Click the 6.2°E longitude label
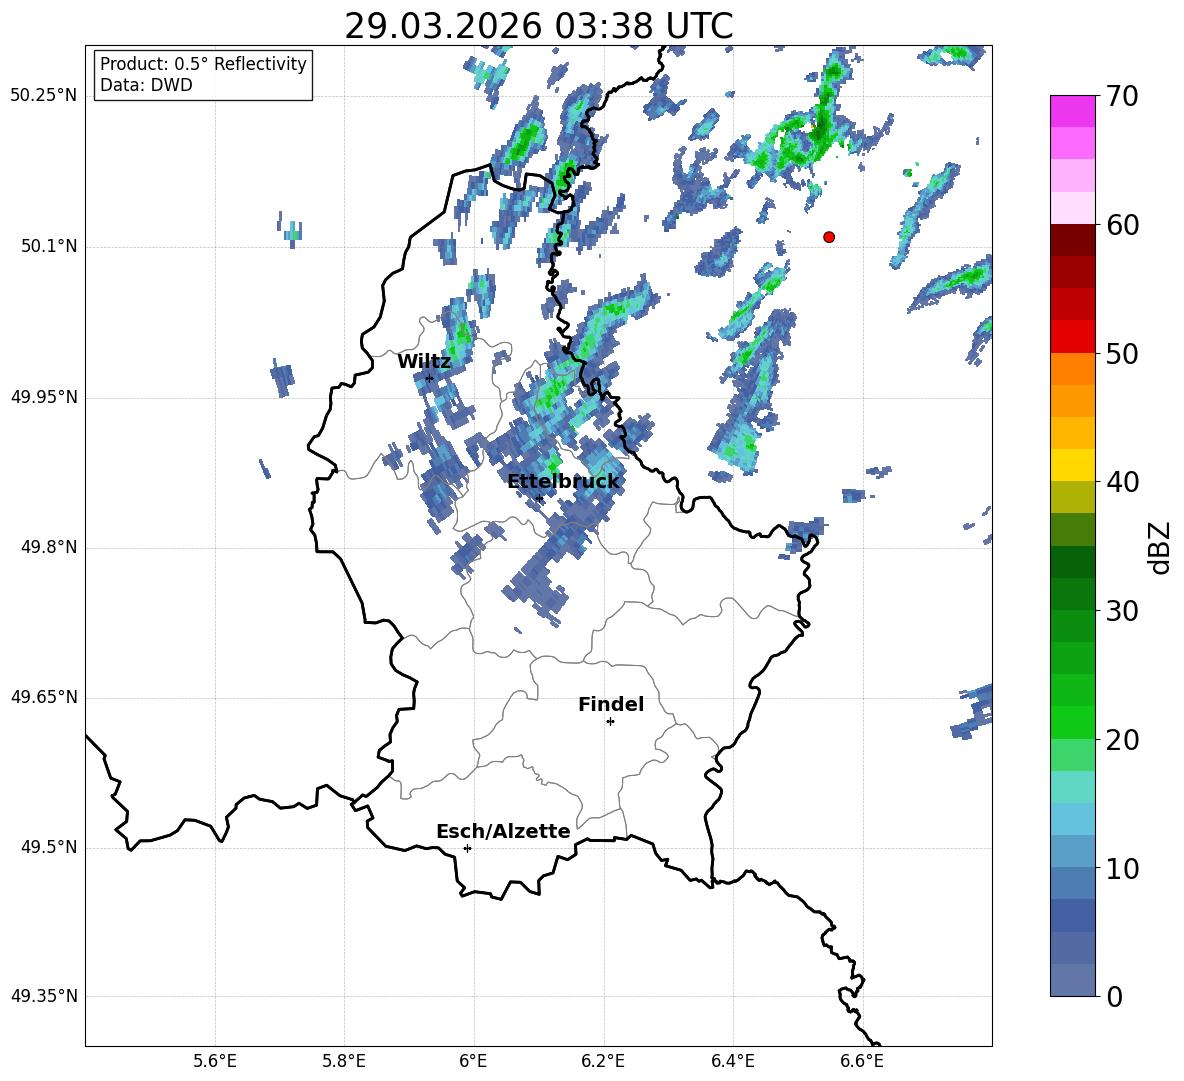 [x=603, y=1061]
